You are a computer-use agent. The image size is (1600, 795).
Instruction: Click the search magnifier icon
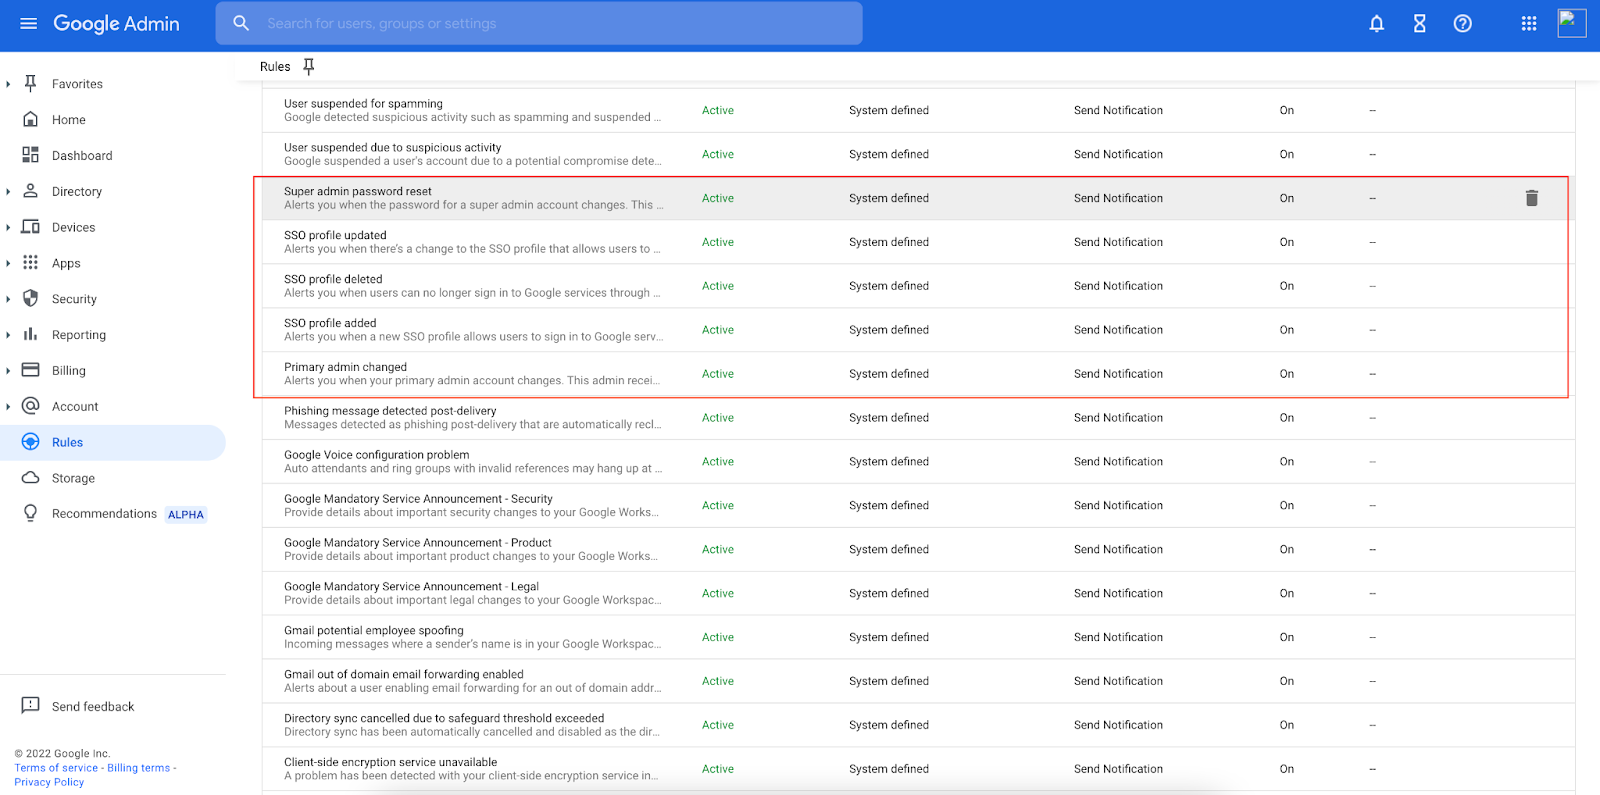pyautogui.click(x=241, y=23)
